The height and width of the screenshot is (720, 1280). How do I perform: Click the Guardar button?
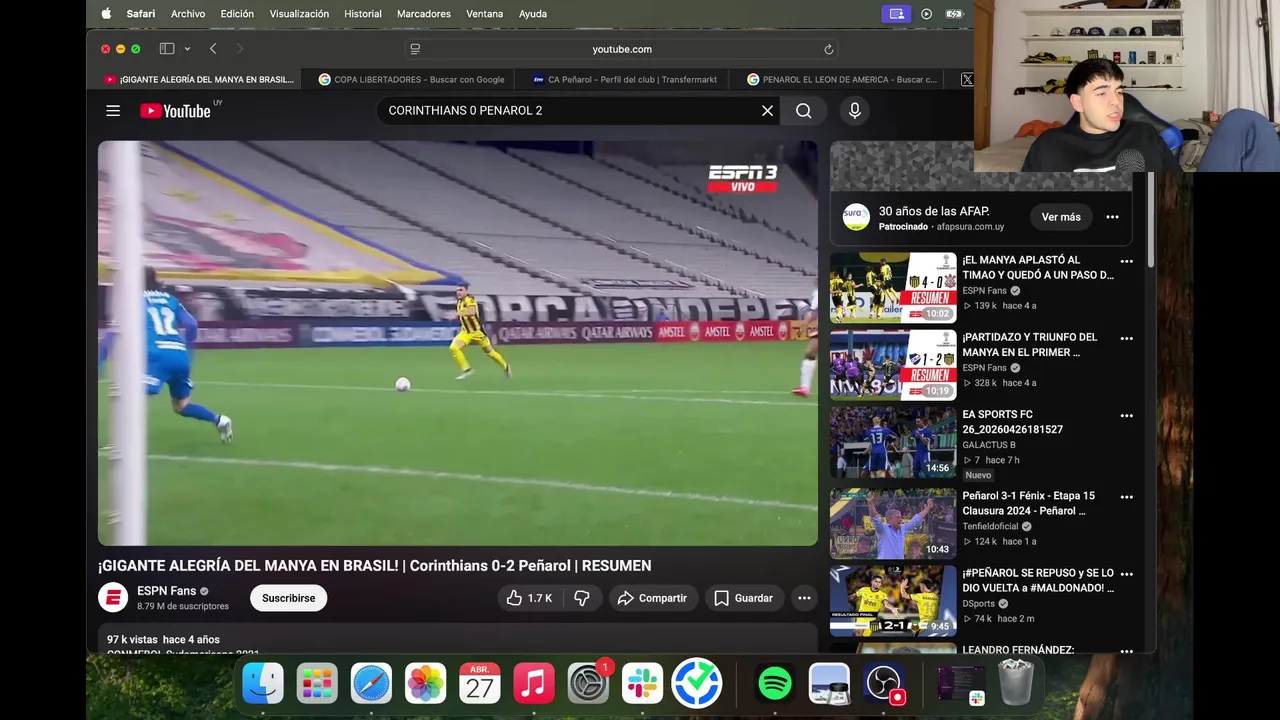coord(744,598)
